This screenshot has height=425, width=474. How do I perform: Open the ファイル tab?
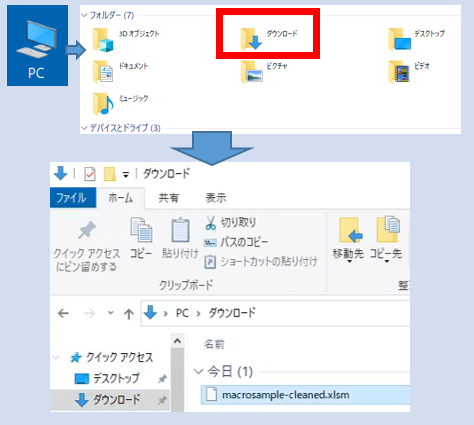pyautogui.click(x=73, y=198)
